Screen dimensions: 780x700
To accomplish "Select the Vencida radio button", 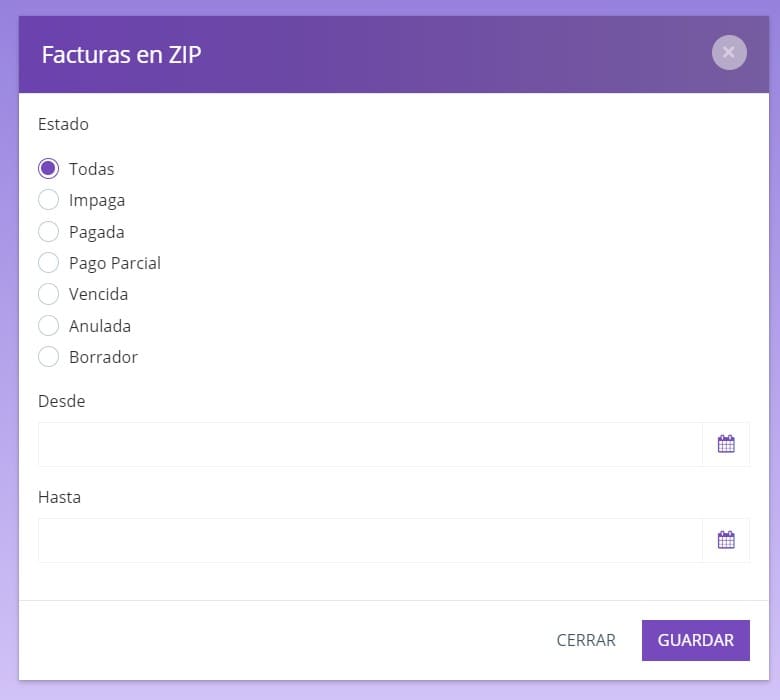I will [x=48, y=294].
